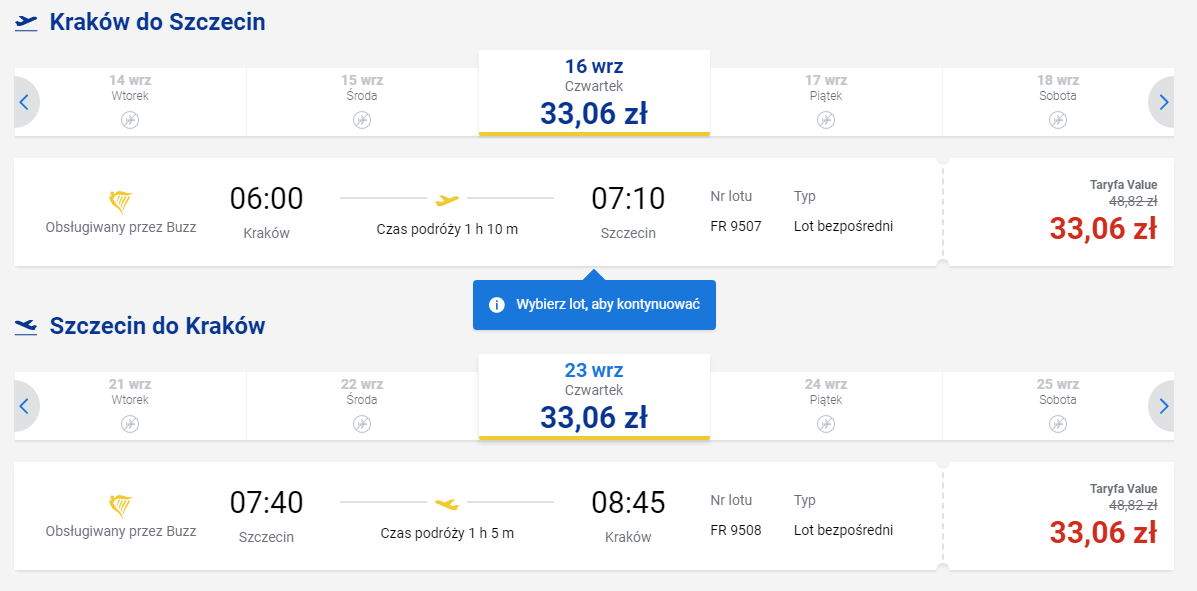Click Czas podróży 1 h 5 m
The width and height of the screenshot is (1197, 591).
(447, 532)
